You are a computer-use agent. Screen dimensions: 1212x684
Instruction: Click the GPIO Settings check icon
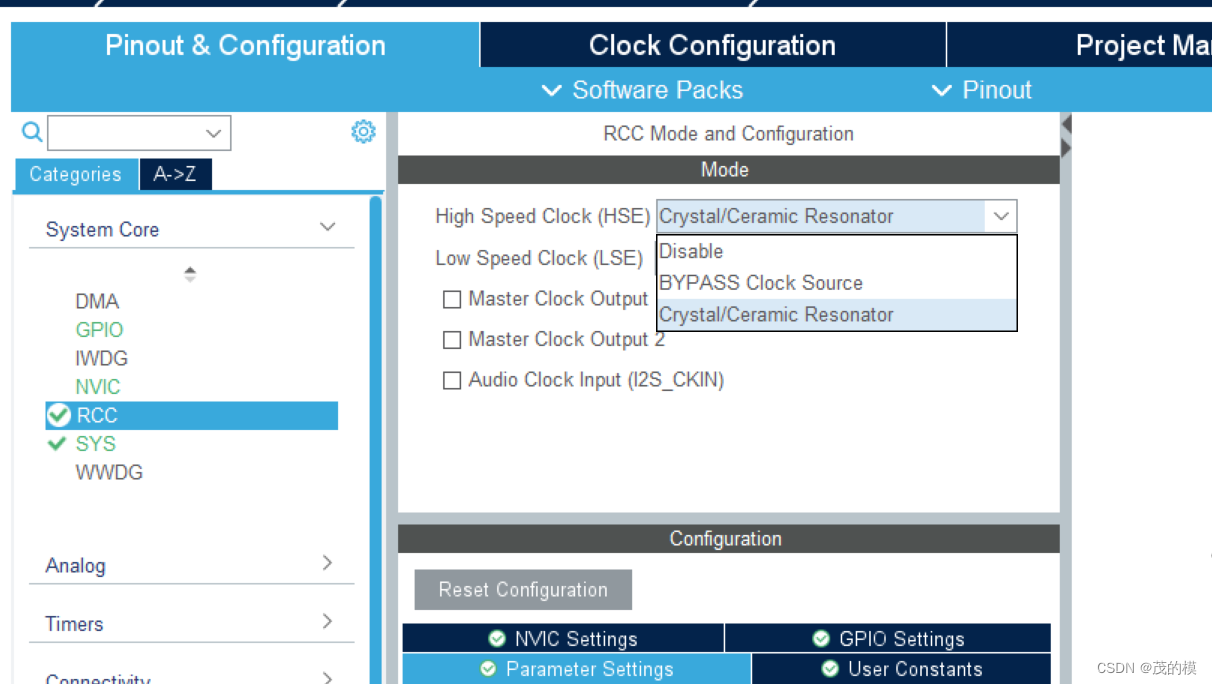[821, 638]
